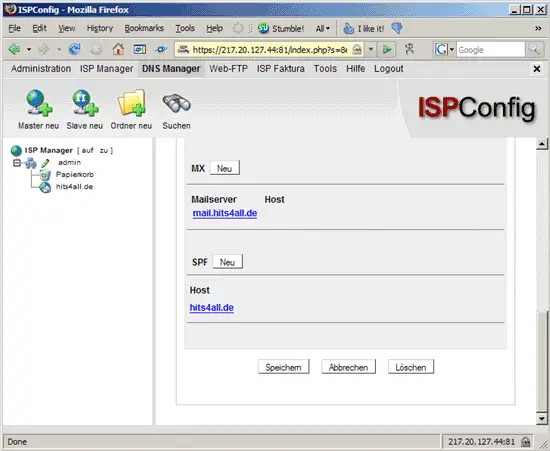
Task: Click the scrollbar up arrow
Action: coord(542,144)
